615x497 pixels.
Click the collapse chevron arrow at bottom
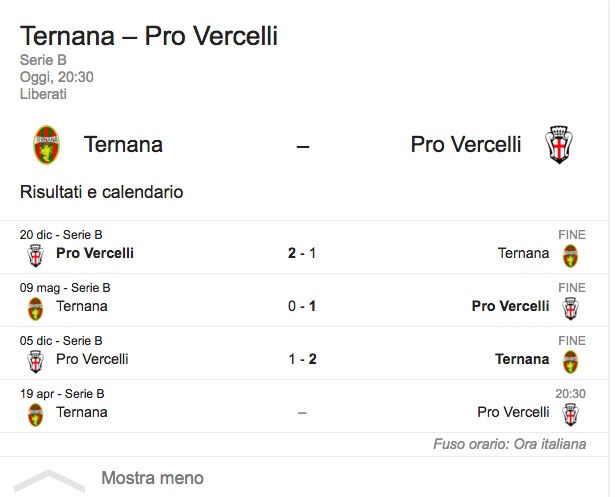coord(48,480)
